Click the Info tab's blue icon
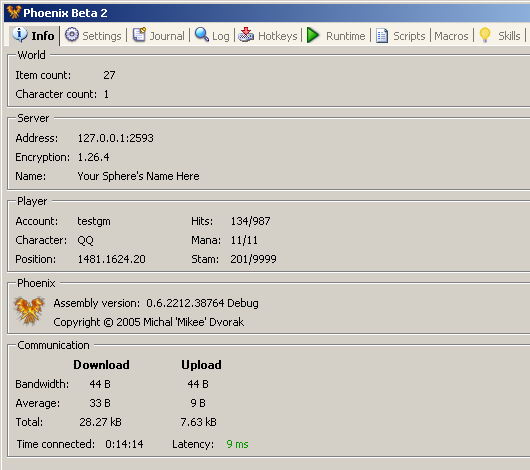530x470 pixels. 20,35
